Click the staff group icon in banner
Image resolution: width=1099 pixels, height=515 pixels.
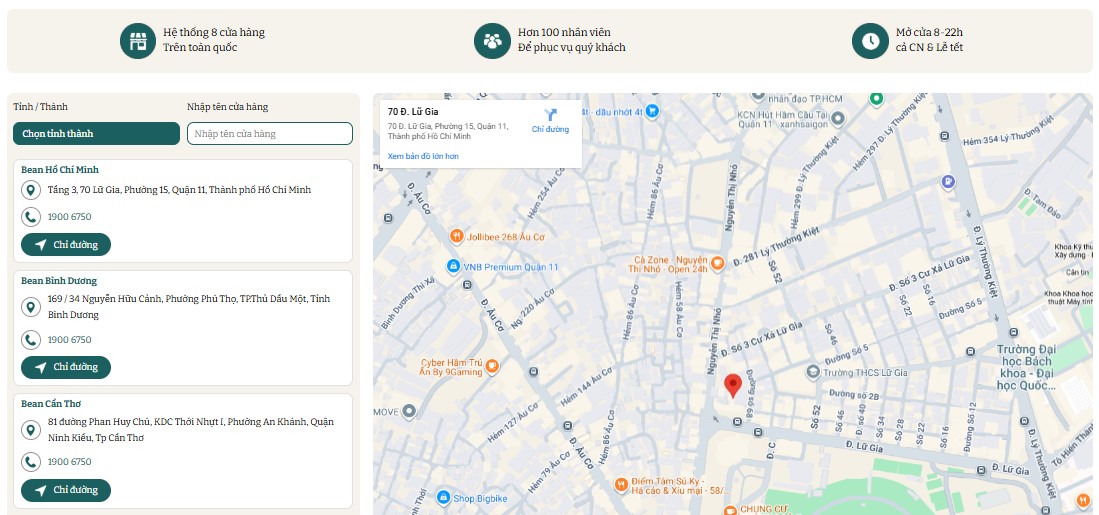click(x=492, y=41)
